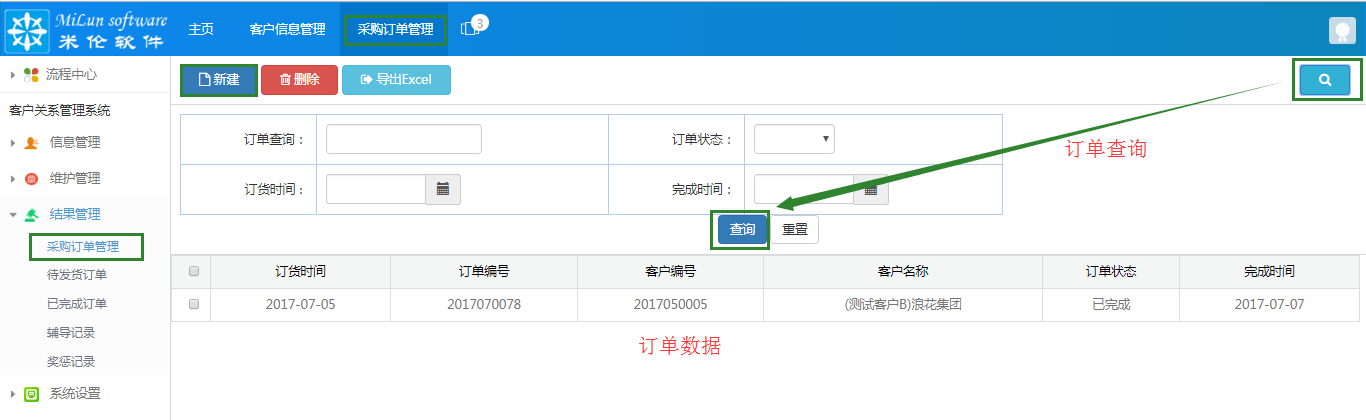Click the MiLun software logo
The image size is (1366, 420).
(85, 29)
